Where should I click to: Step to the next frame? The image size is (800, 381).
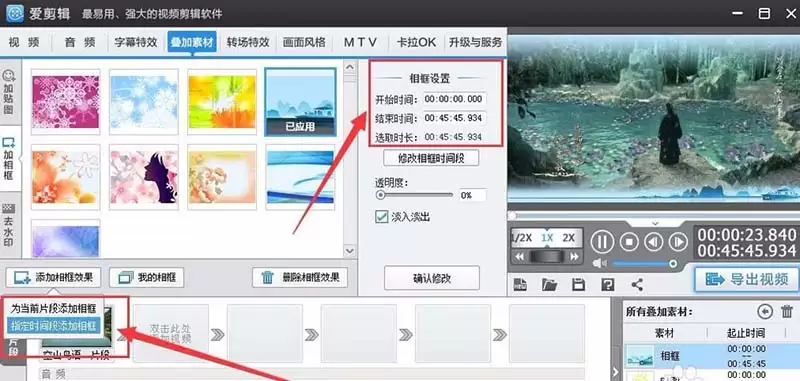point(678,241)
